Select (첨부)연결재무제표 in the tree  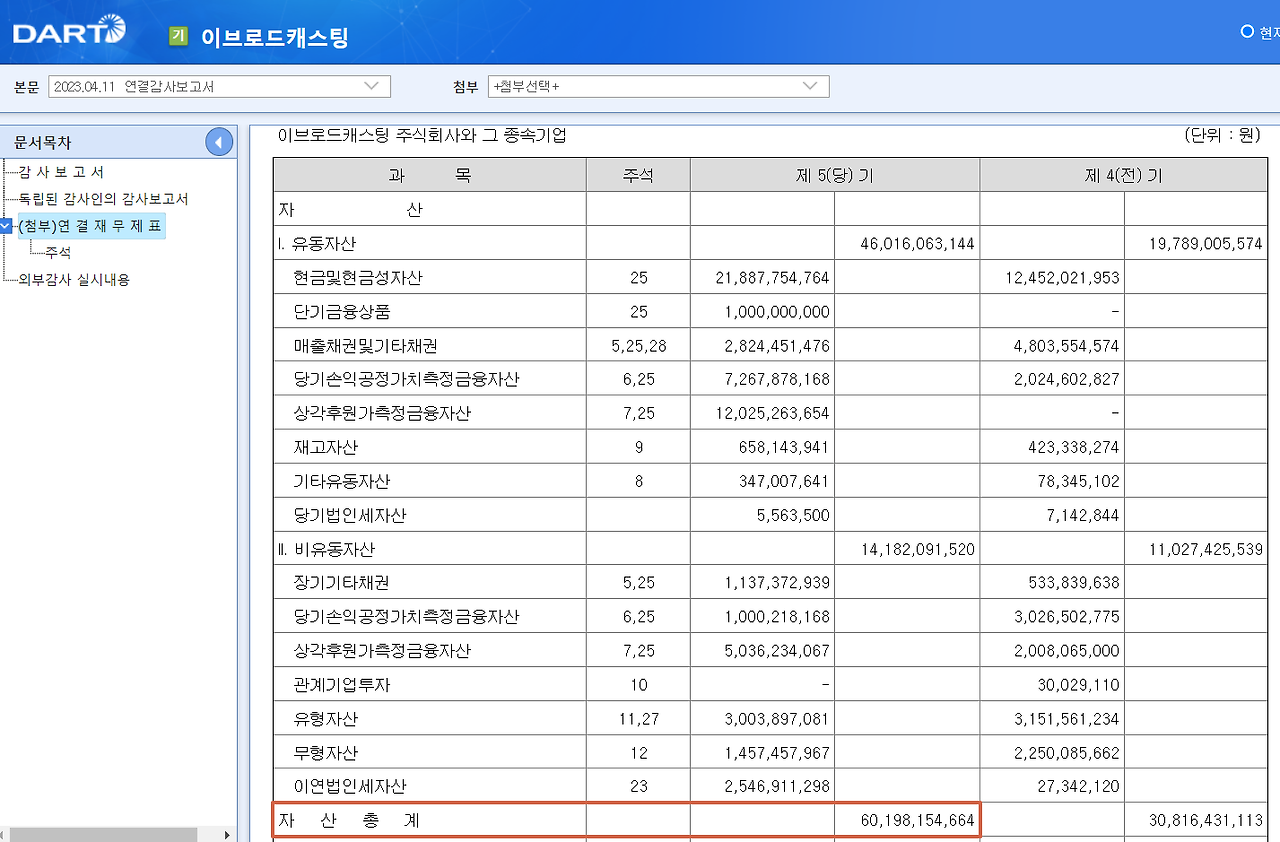pyautogui.click(x=90, y=226)
